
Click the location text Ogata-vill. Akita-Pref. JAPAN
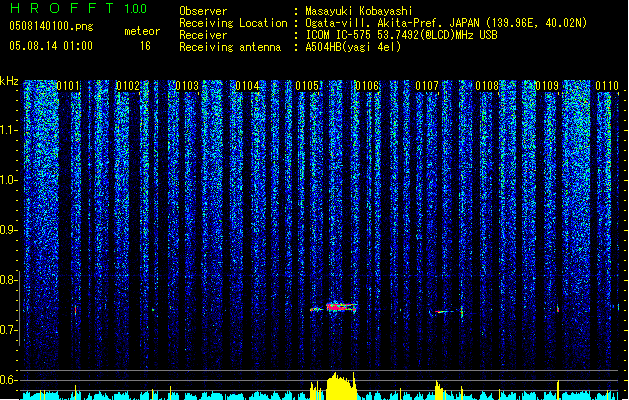tap(393, 23)
